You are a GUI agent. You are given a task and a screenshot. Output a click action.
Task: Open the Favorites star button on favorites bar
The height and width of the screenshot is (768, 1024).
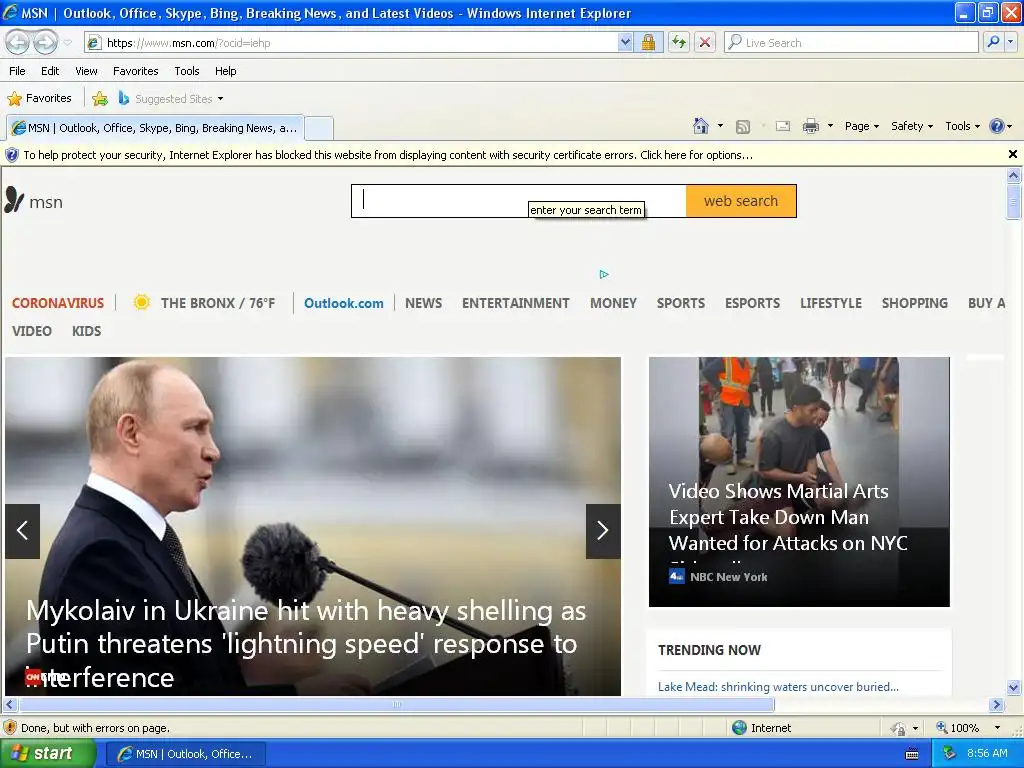39,99
